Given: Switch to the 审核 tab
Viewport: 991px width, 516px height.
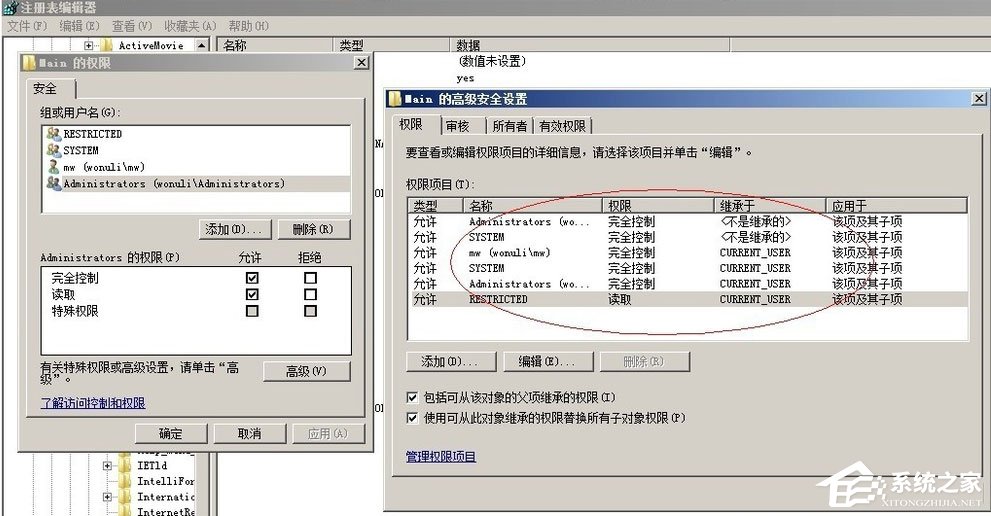Looking at the screenshot, I should click(458, 126).
